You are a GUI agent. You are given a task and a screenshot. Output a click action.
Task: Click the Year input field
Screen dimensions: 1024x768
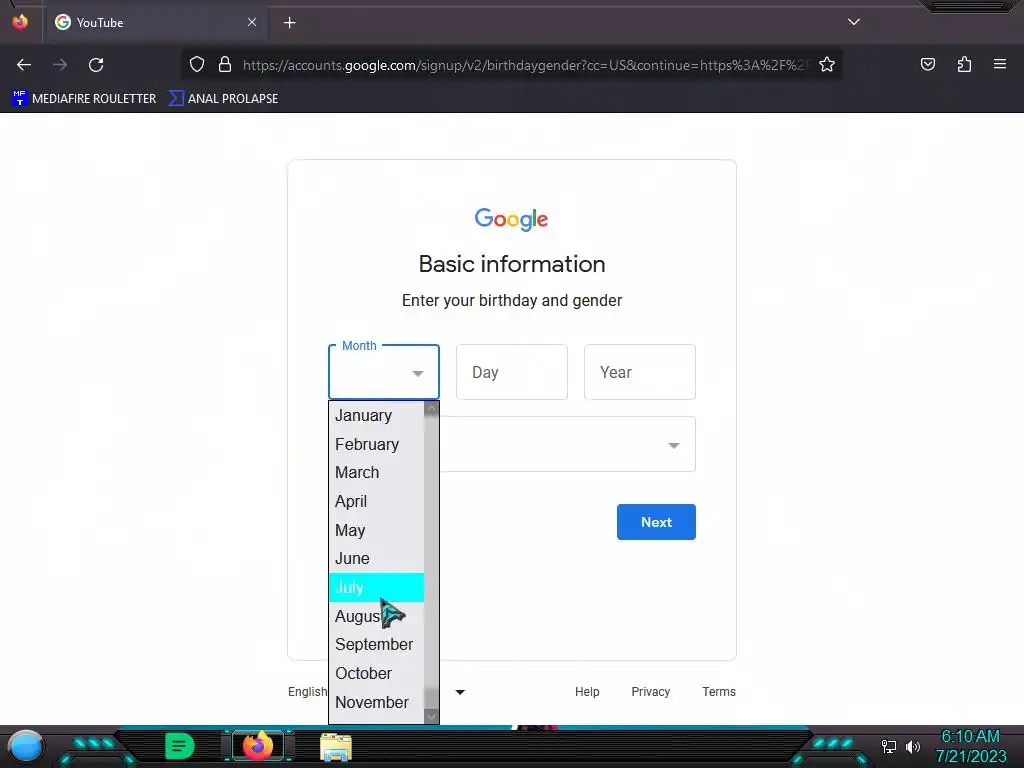[640, 372]
